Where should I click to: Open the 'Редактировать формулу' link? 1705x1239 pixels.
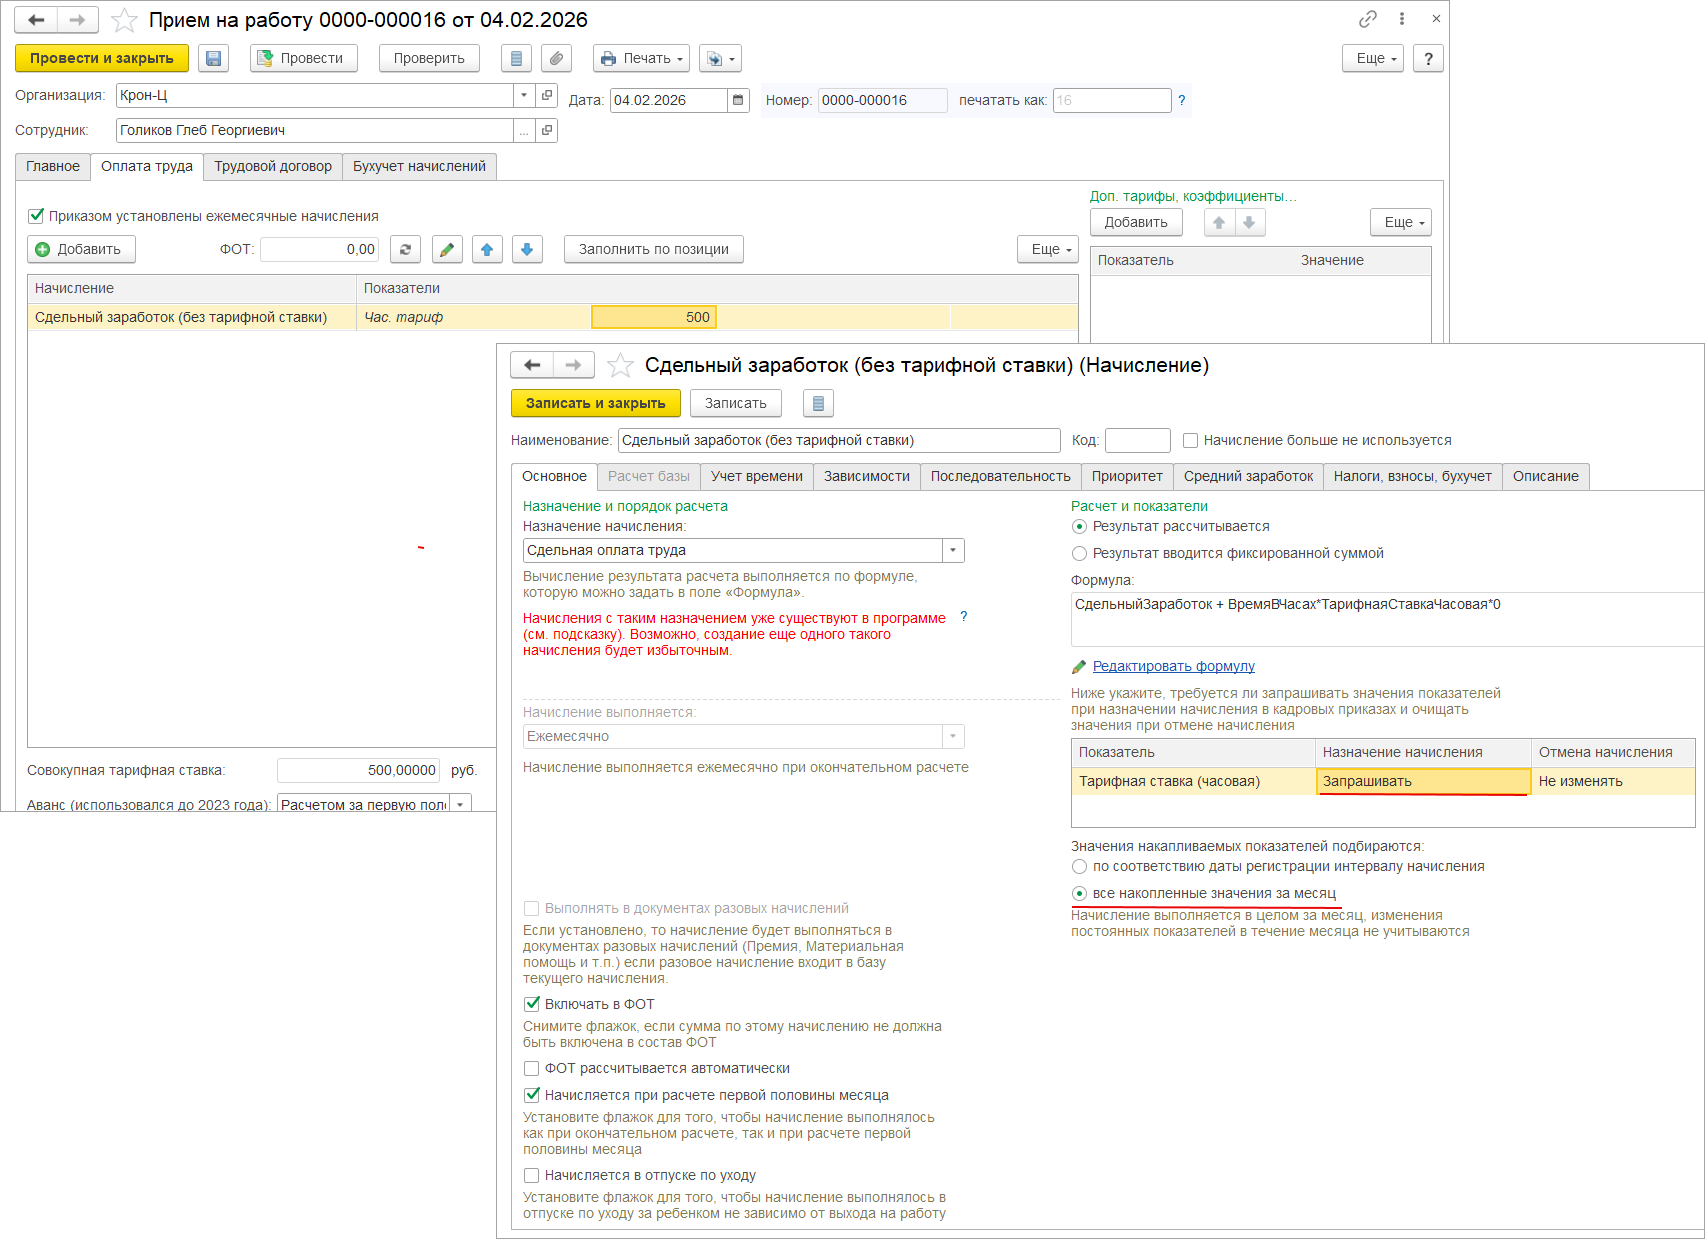1173,667
